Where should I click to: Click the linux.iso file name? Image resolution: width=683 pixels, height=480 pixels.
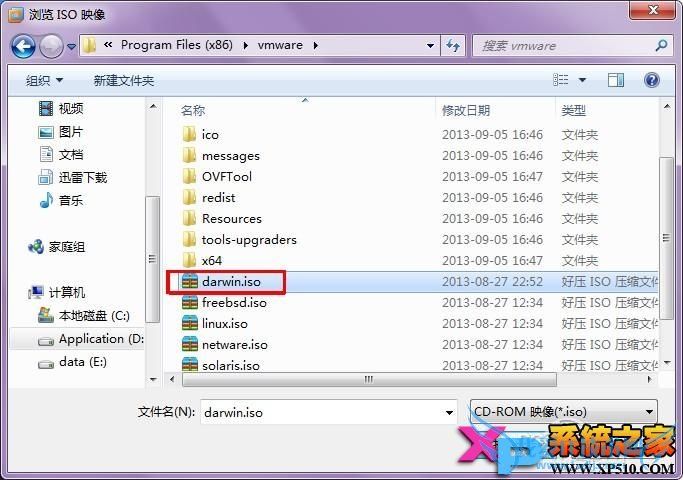[225, 324]
